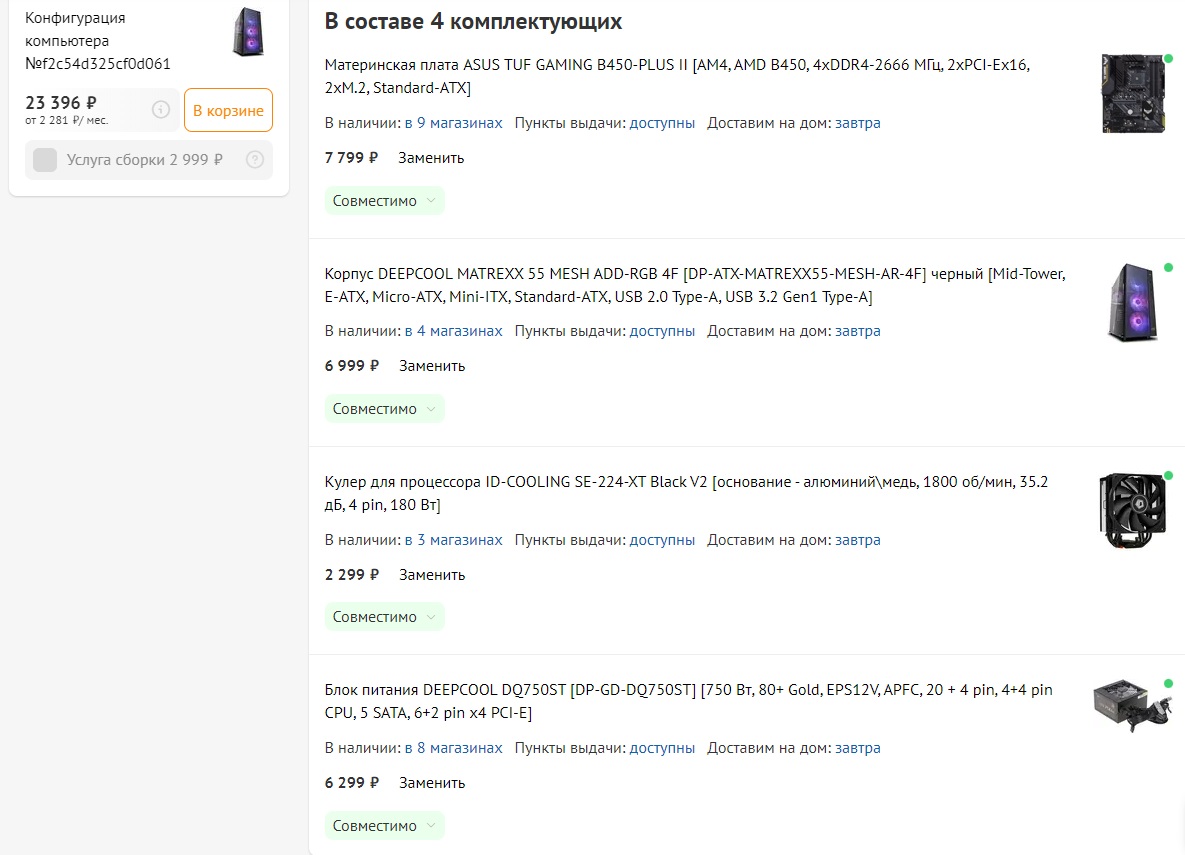Expand the motherboard compatibility dropdown
The width and height of the screenshot is (1185, 855).
(x=384, y=201)
